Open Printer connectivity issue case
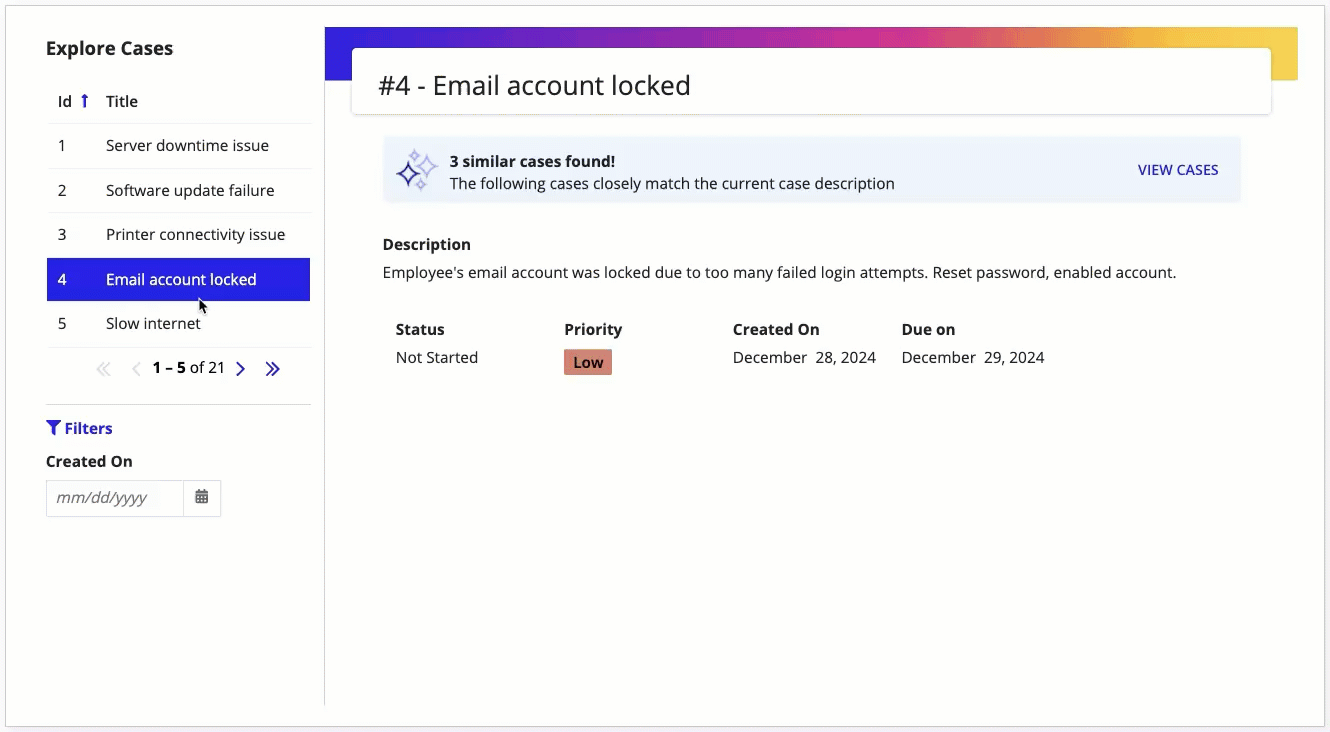Screen dimensions: 1330x732 pyautogui.click(x=178, y=235)
